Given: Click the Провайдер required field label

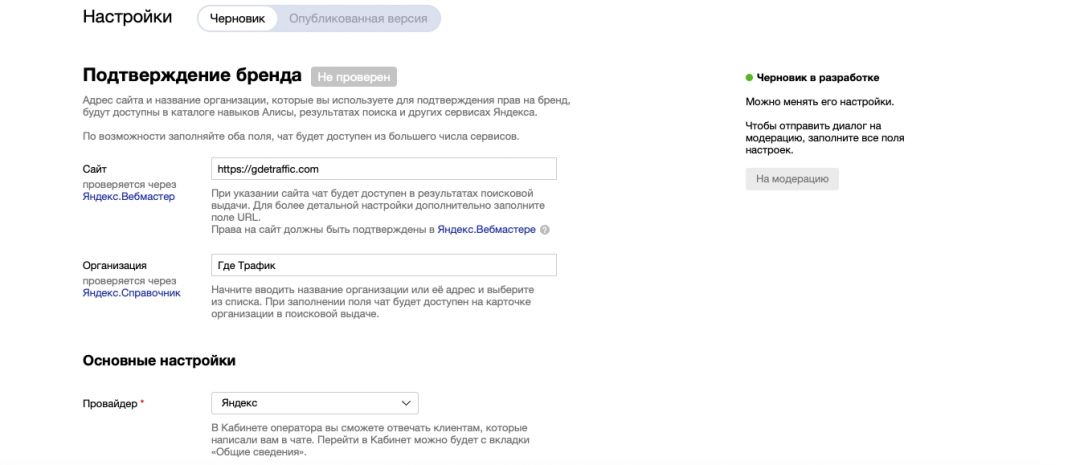Looking at the screenshot, I should point(112,403).
